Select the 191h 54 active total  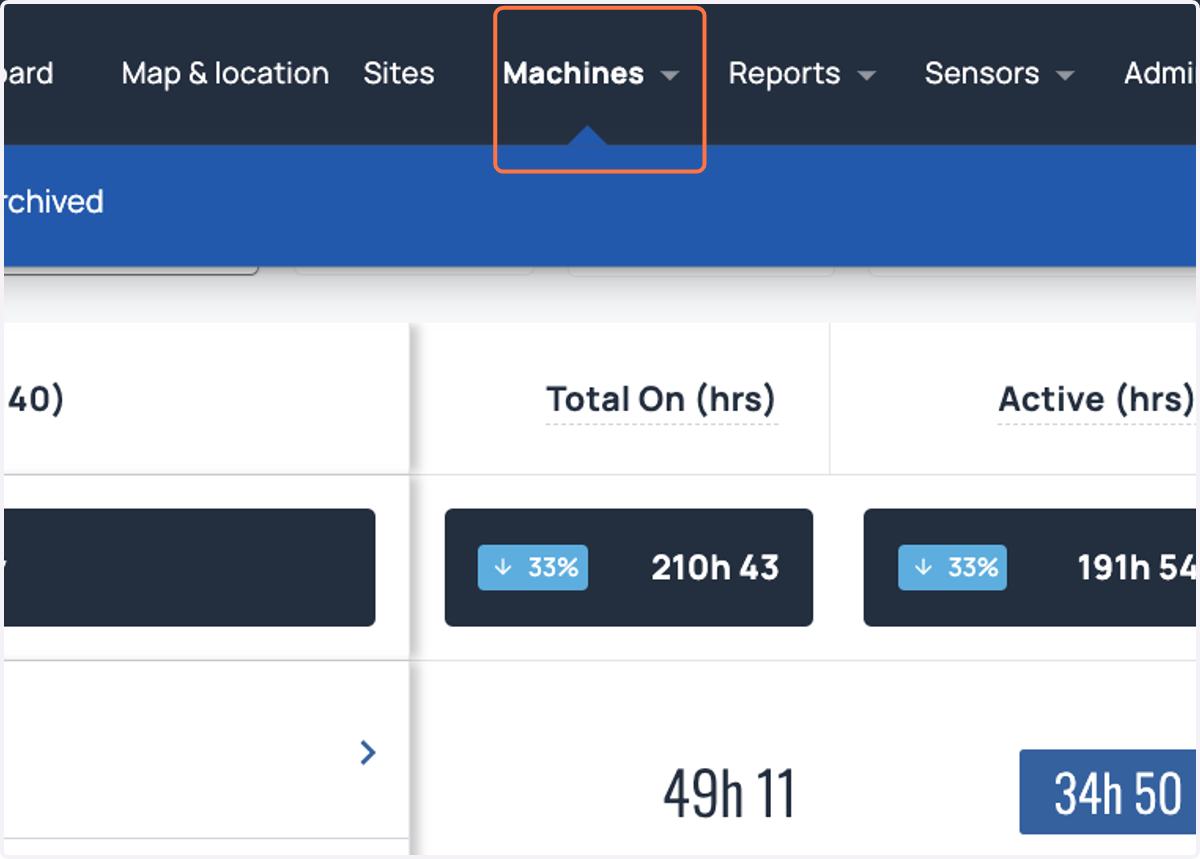1136,568
